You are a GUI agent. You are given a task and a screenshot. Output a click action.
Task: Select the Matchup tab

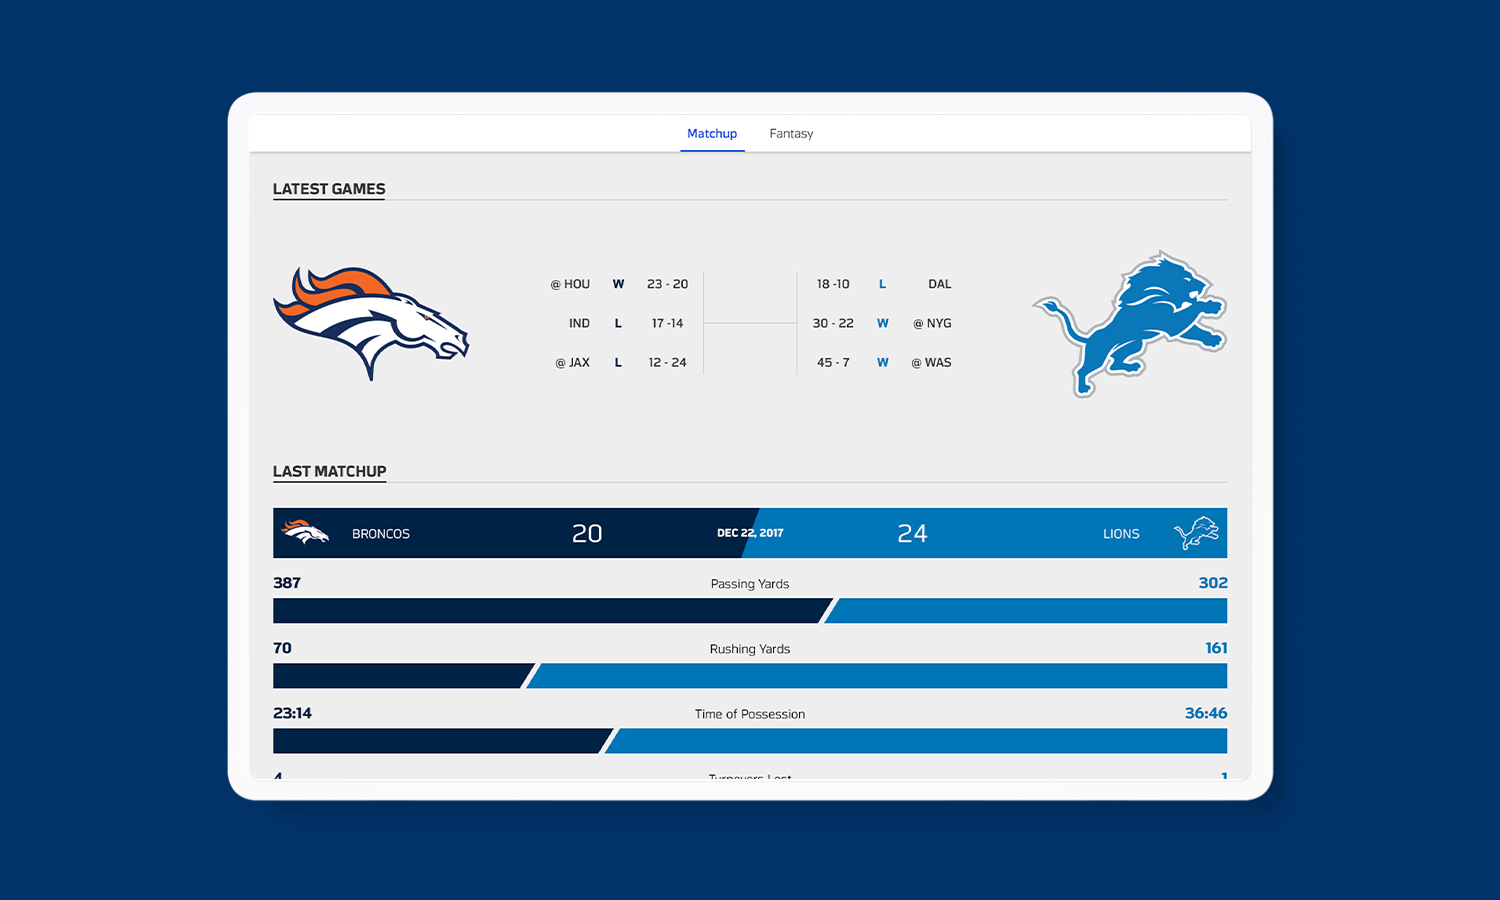click(712, 134)
